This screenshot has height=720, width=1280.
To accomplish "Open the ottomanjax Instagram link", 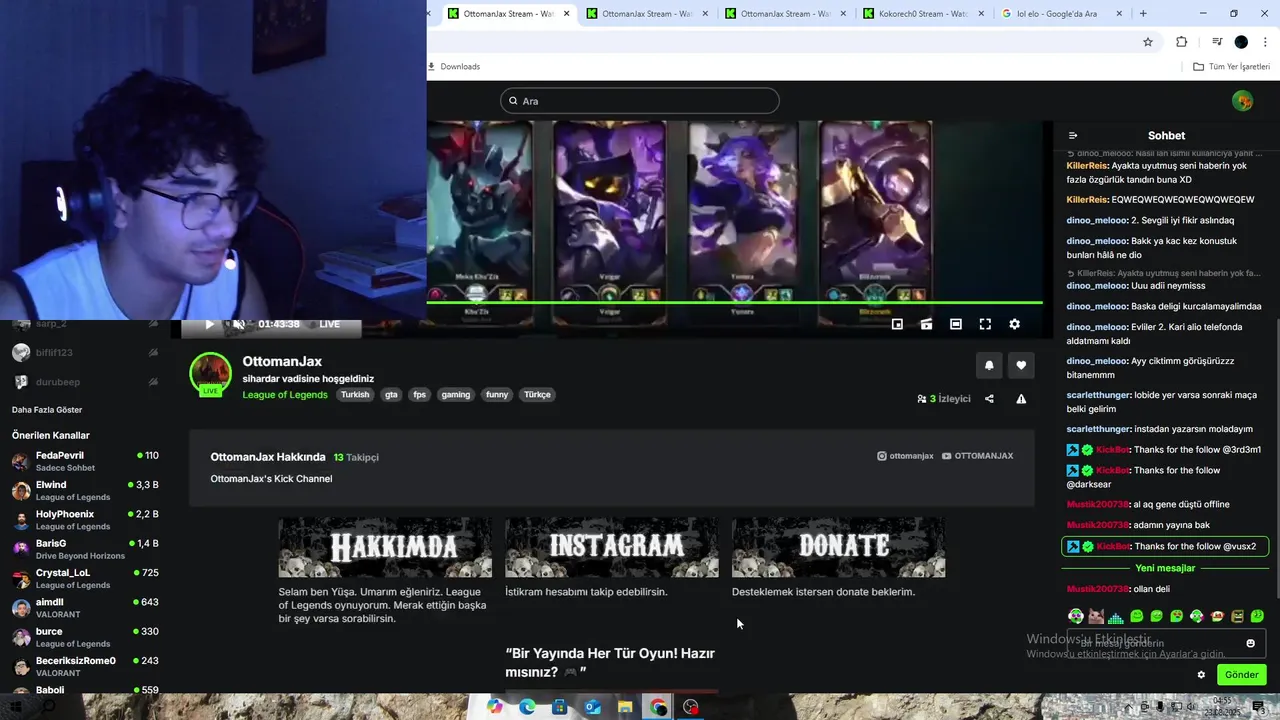I will [905, 456].
